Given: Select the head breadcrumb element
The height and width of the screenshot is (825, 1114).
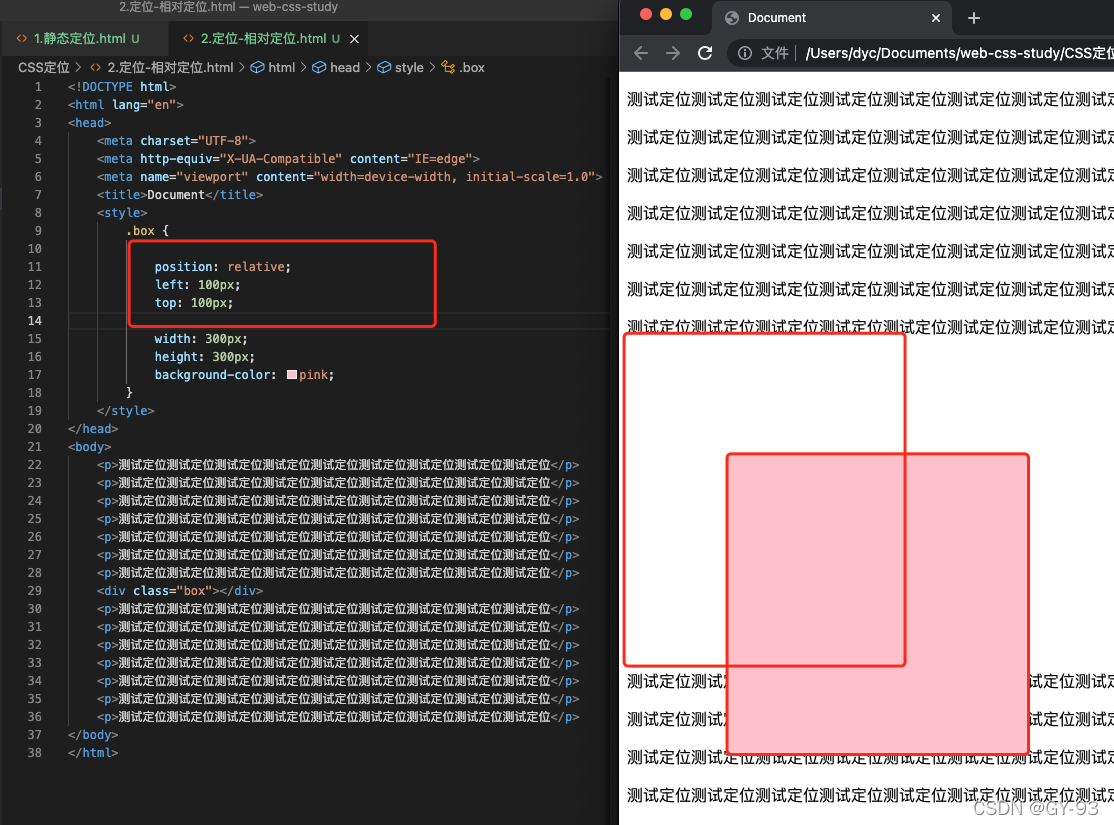Looking at the screenshot, I should coord(345,68).
